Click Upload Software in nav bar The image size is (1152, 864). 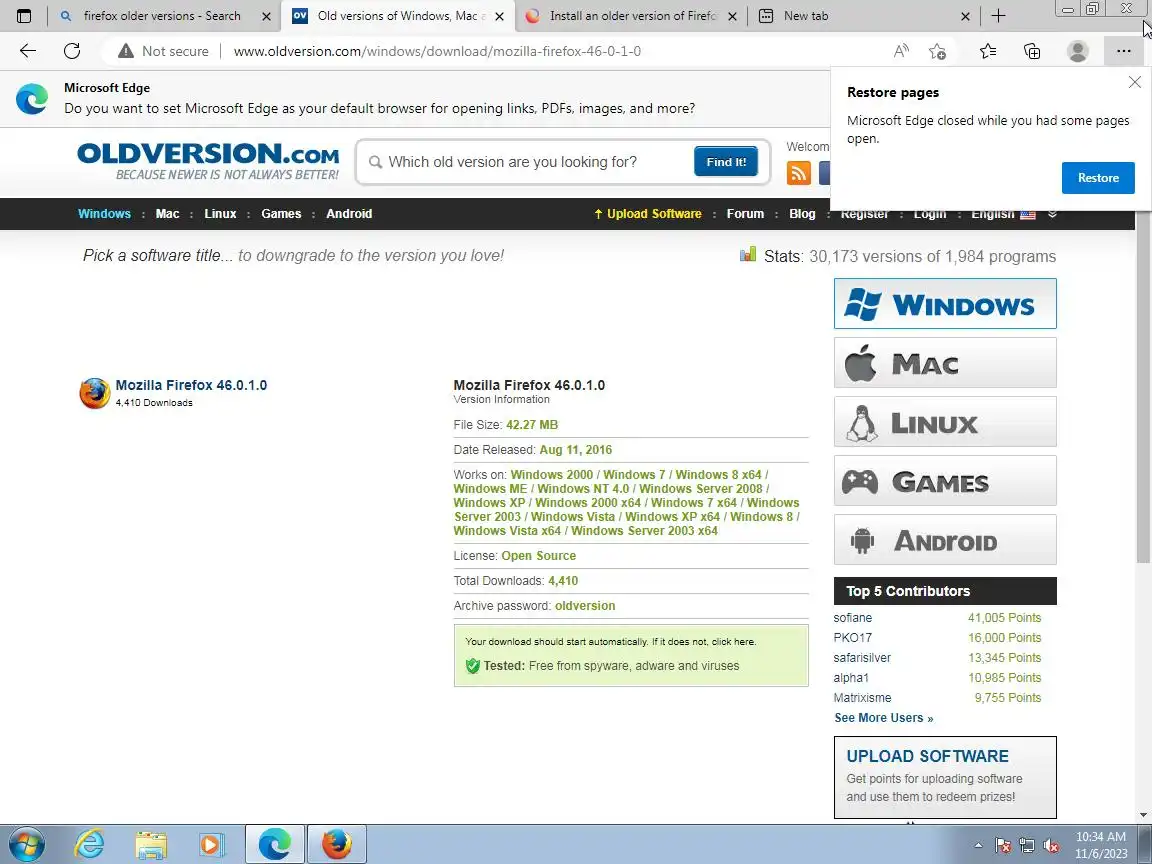[648, 214]
